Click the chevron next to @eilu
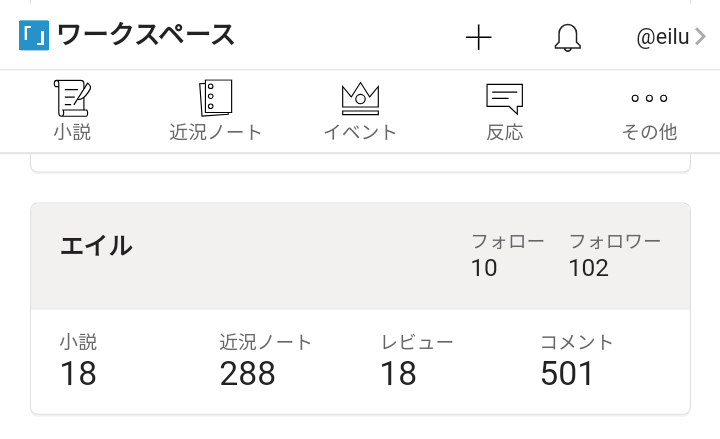Viewport: 720px width, 439px height. pos(701,37)
